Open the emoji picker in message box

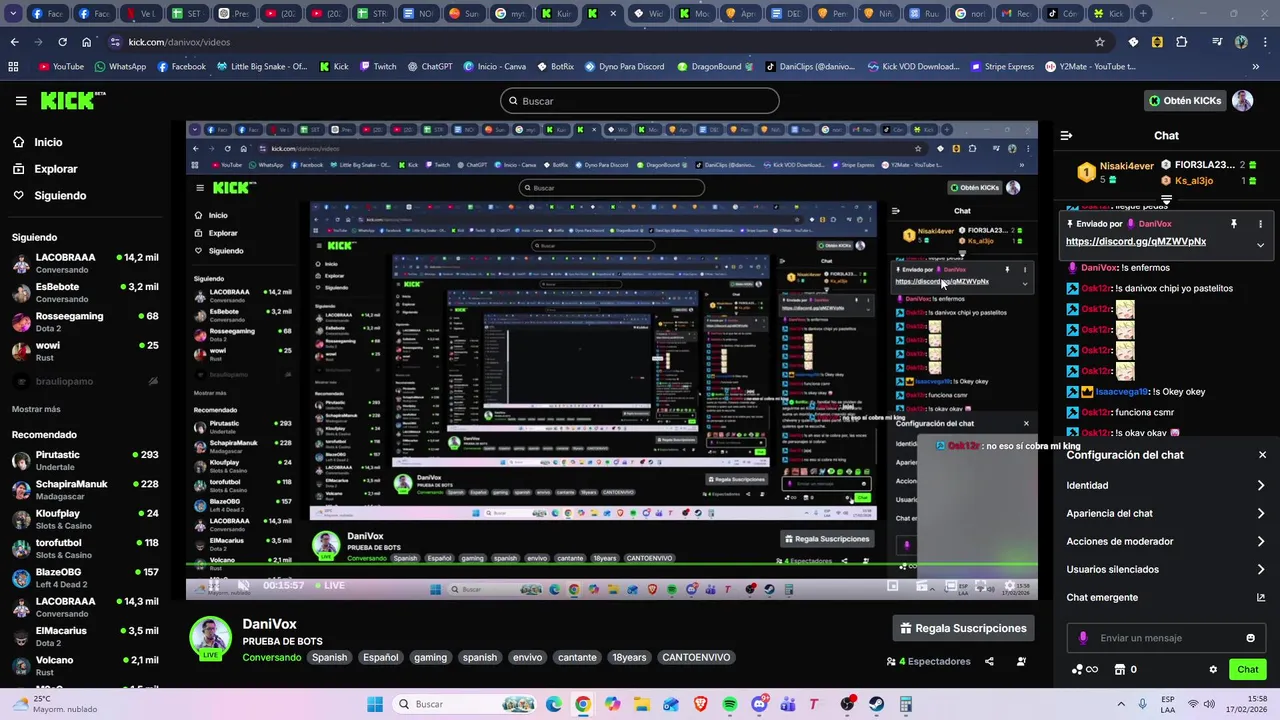coord(1250,638)
